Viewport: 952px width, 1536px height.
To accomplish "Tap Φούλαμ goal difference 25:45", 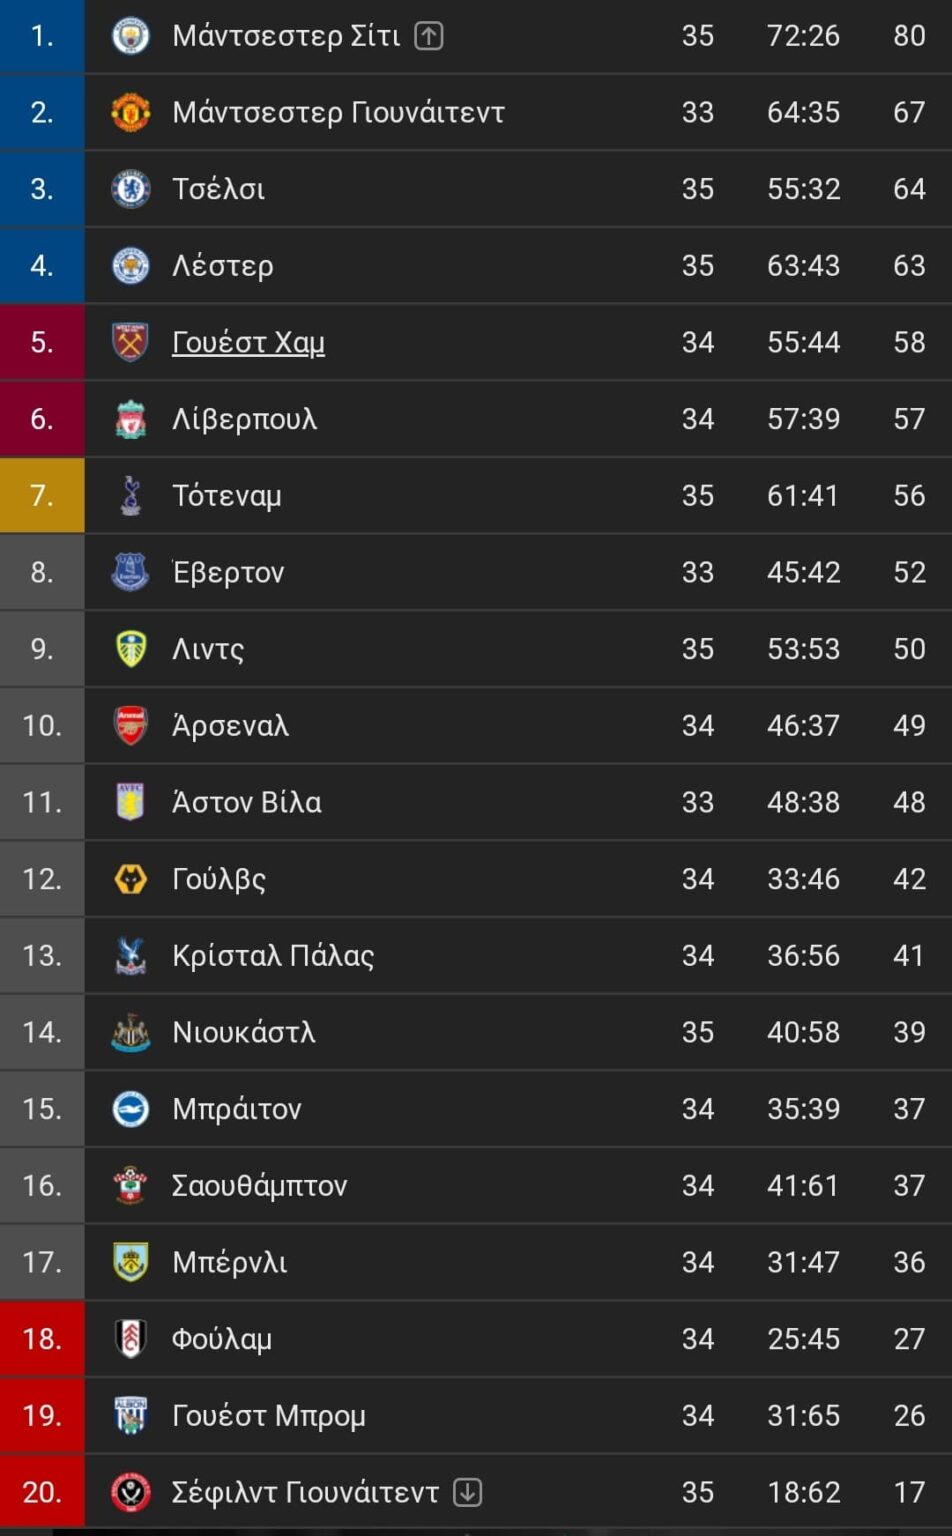I will click(803, 1339).
